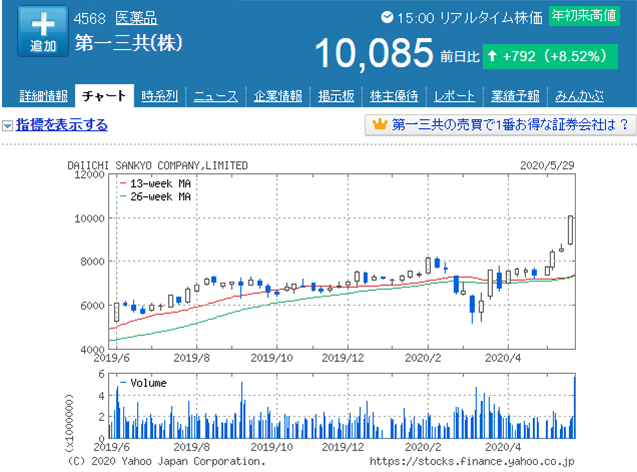The image size is (637, 472).
Task: Click the DAIICHI SANKYO COMPANY,LIMITED chart title
Action: [x=158, y=165]
